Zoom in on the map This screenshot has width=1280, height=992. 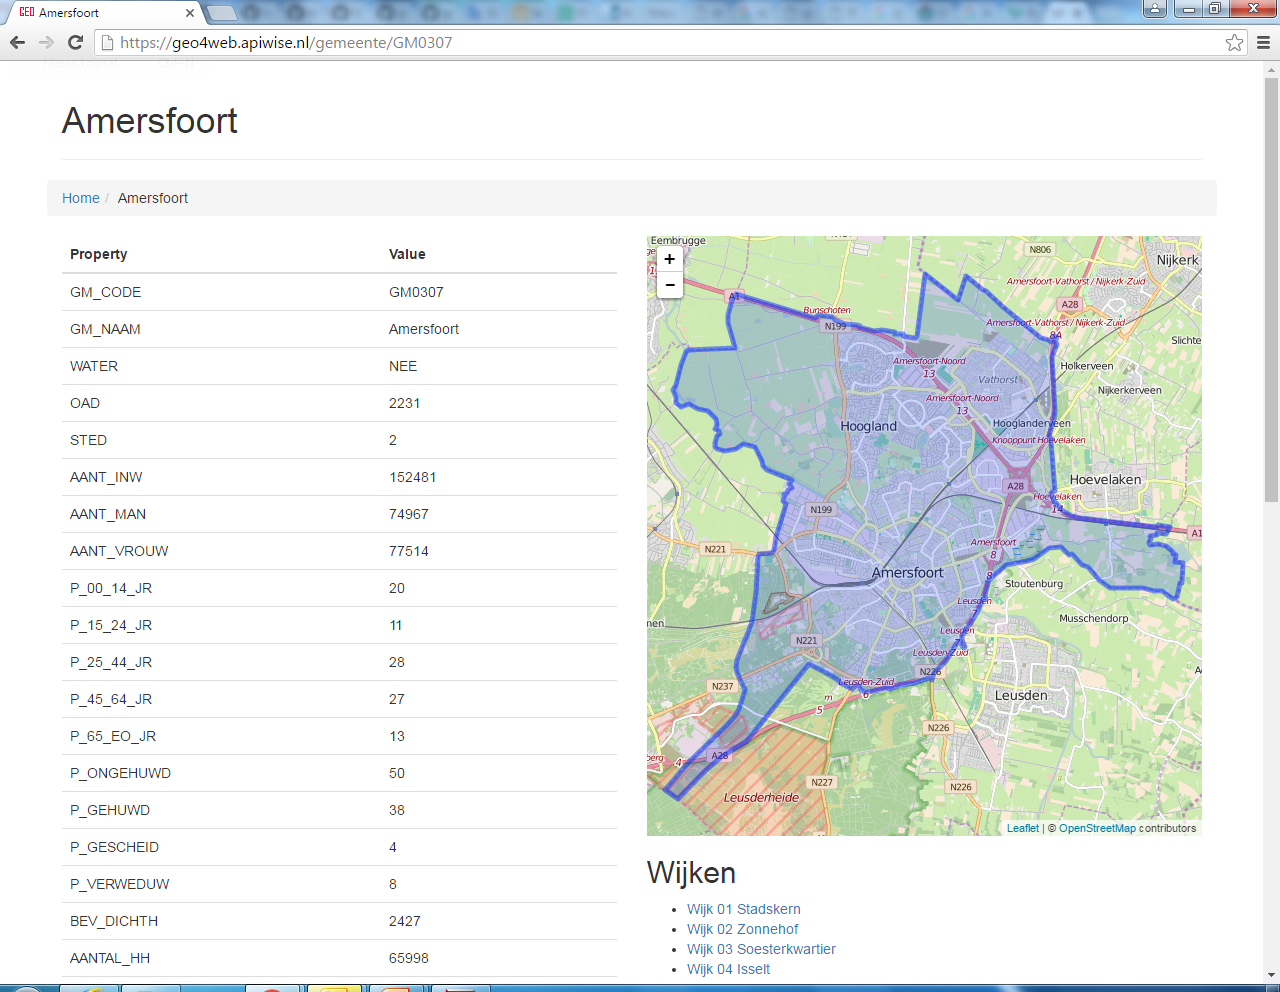point(669,259)
